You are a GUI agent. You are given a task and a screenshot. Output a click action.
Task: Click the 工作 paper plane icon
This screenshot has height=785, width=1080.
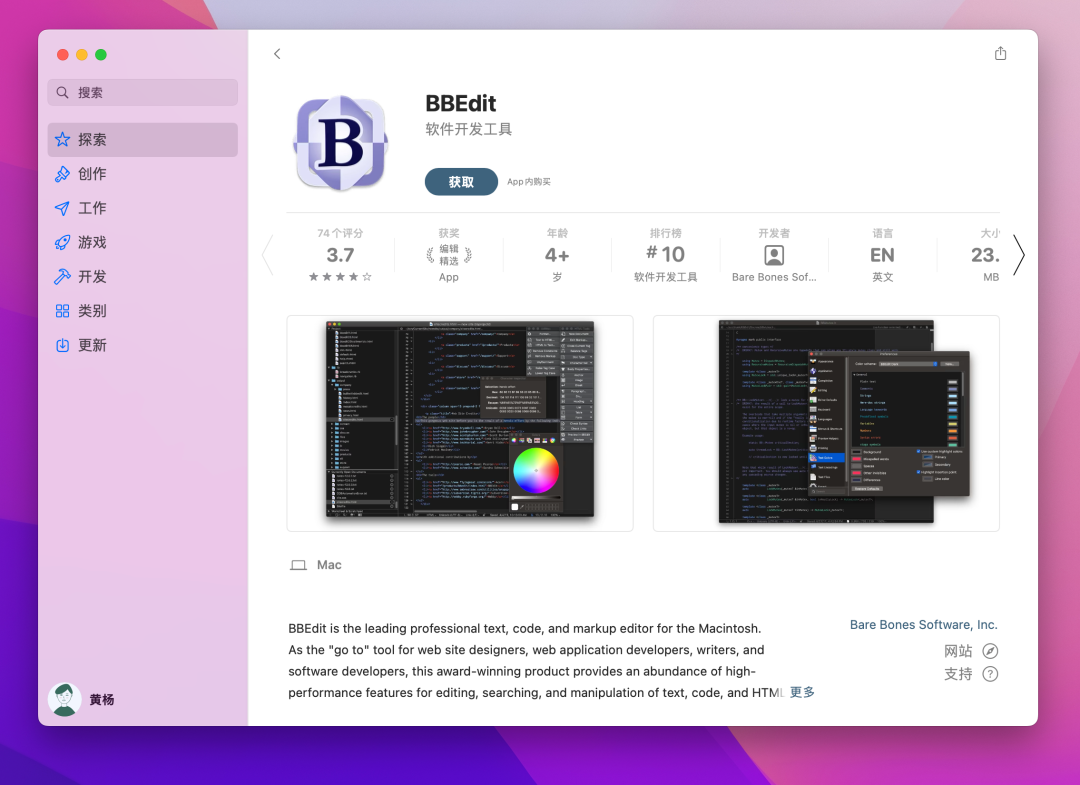63,208
